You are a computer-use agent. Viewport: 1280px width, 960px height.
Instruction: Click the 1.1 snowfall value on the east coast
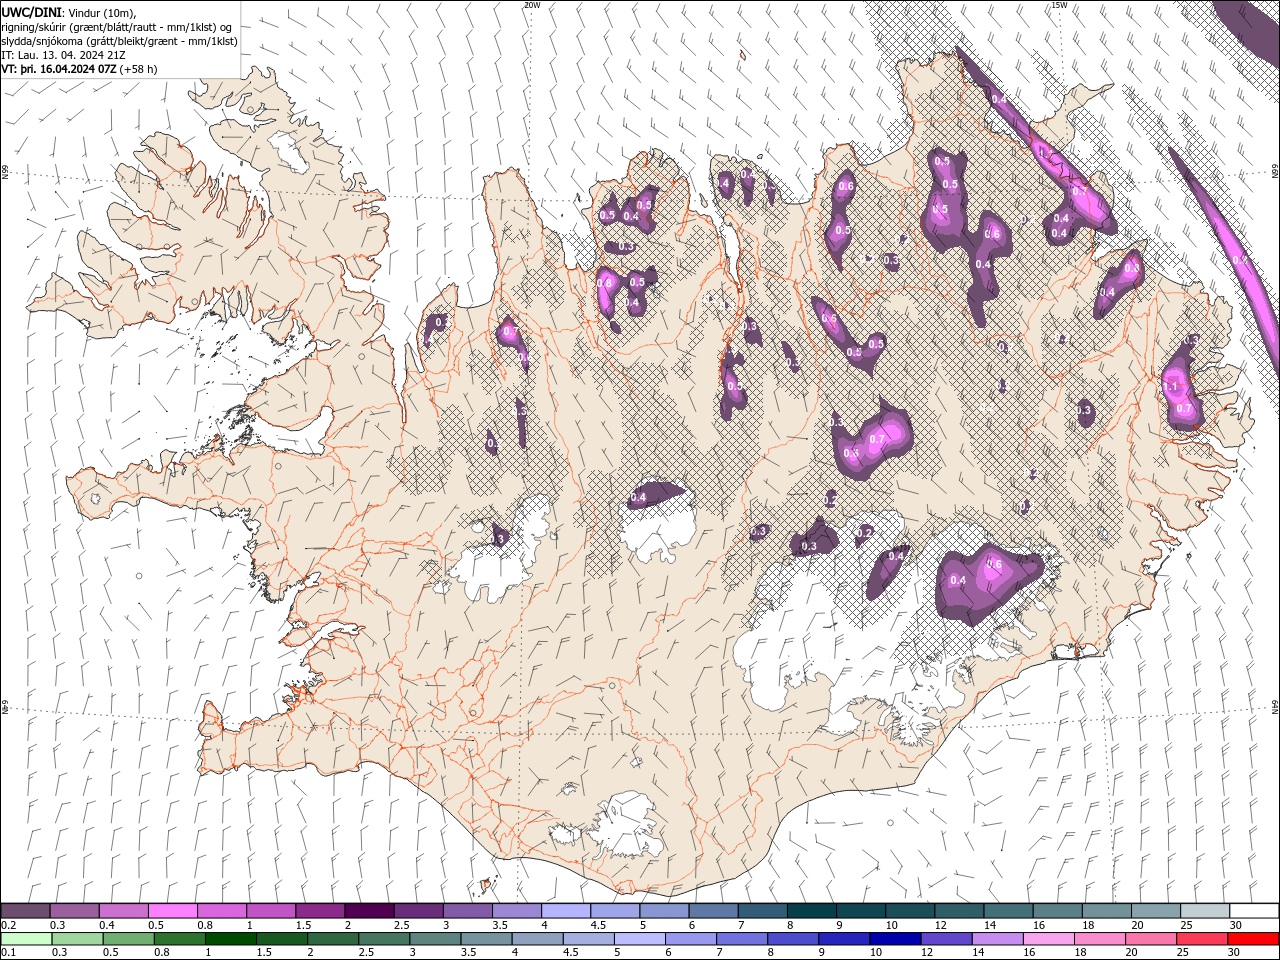(x=1171, y=386)
